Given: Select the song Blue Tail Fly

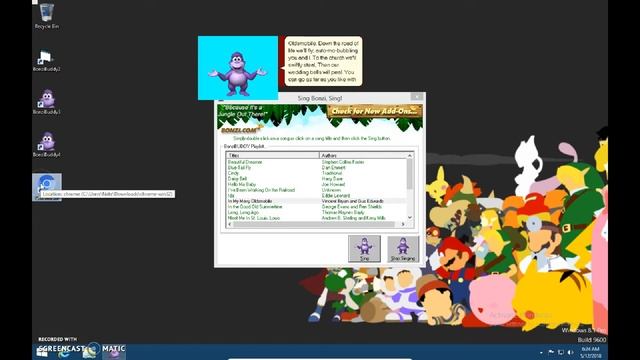Looking at the screenshot, I should point(239,168).
